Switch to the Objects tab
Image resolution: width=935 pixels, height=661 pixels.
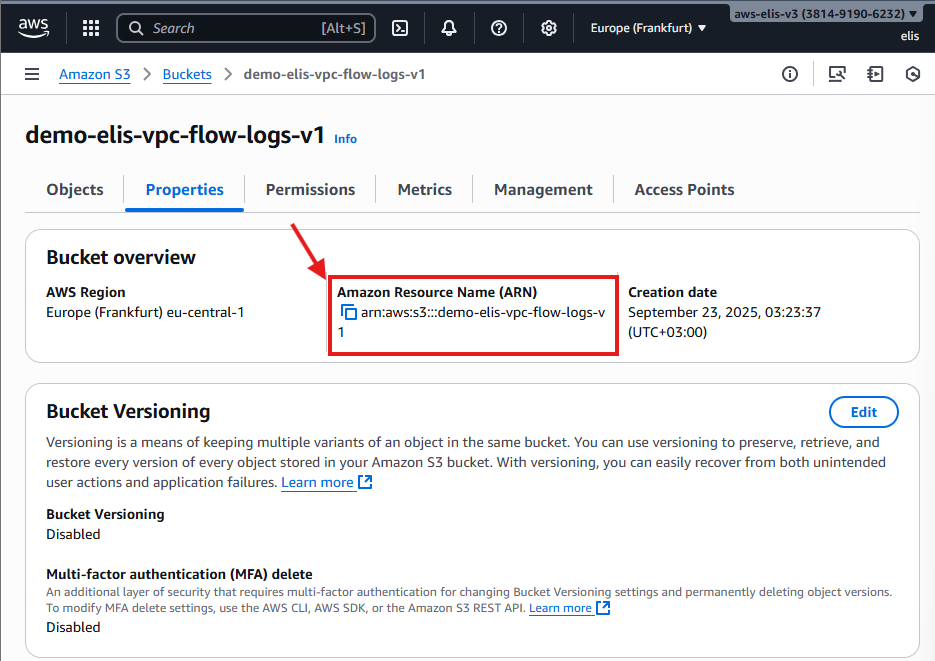75,189
